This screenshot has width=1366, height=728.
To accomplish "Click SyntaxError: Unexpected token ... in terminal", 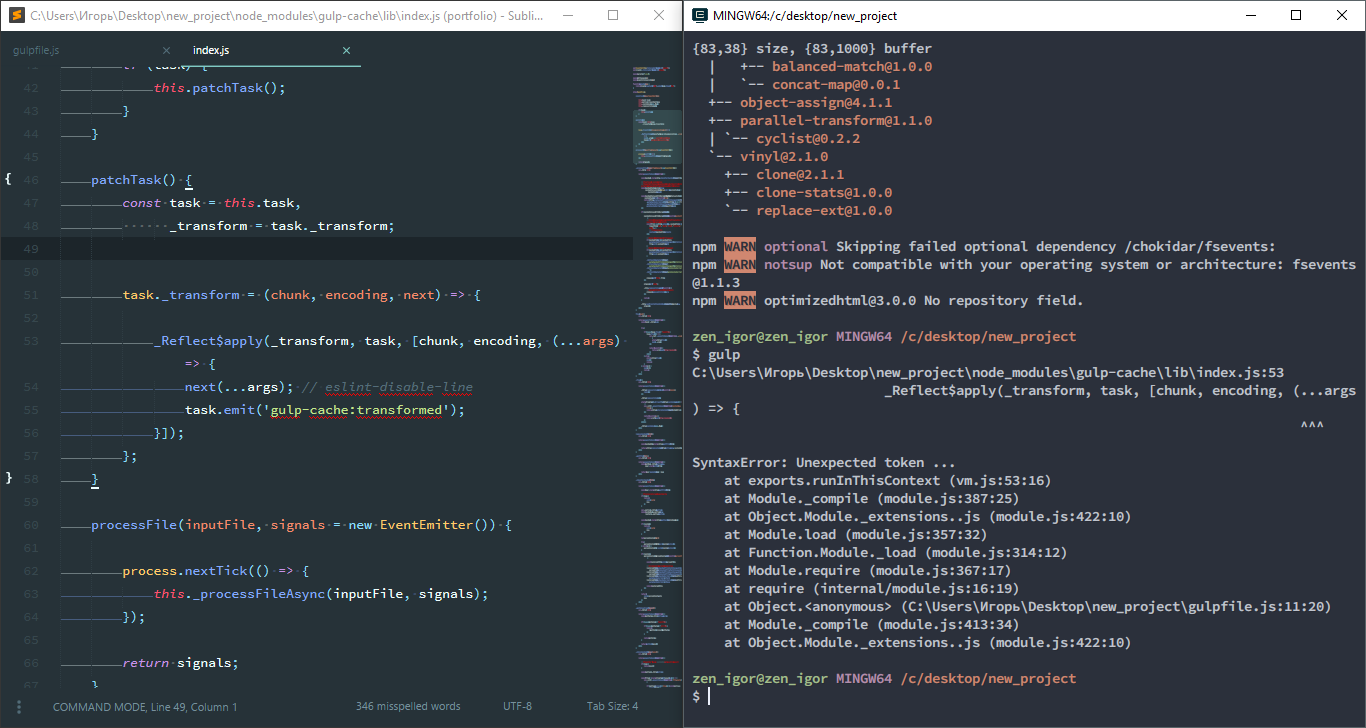I will click(824, 463).
